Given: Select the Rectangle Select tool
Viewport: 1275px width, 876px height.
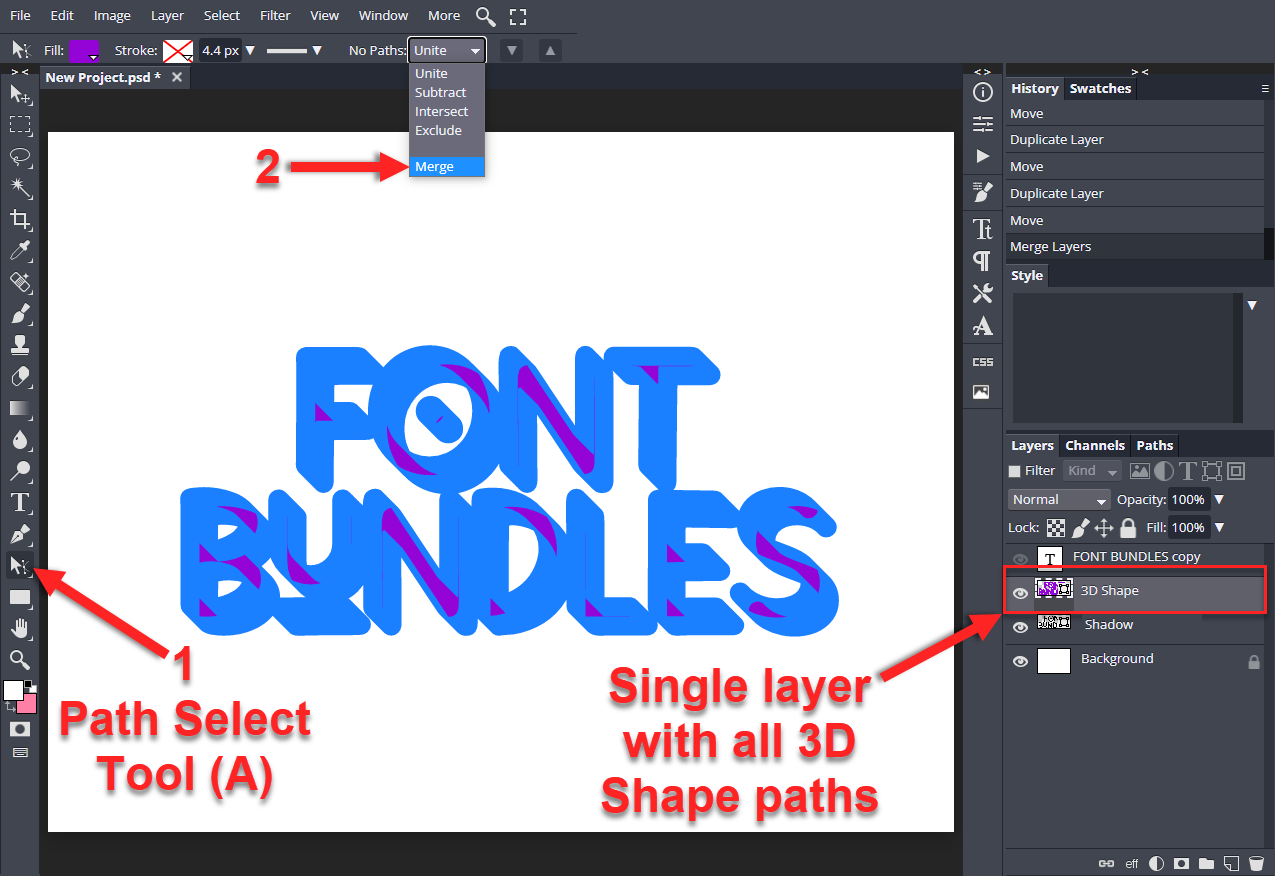Looking at the screenshot, I should pos(20,125).
